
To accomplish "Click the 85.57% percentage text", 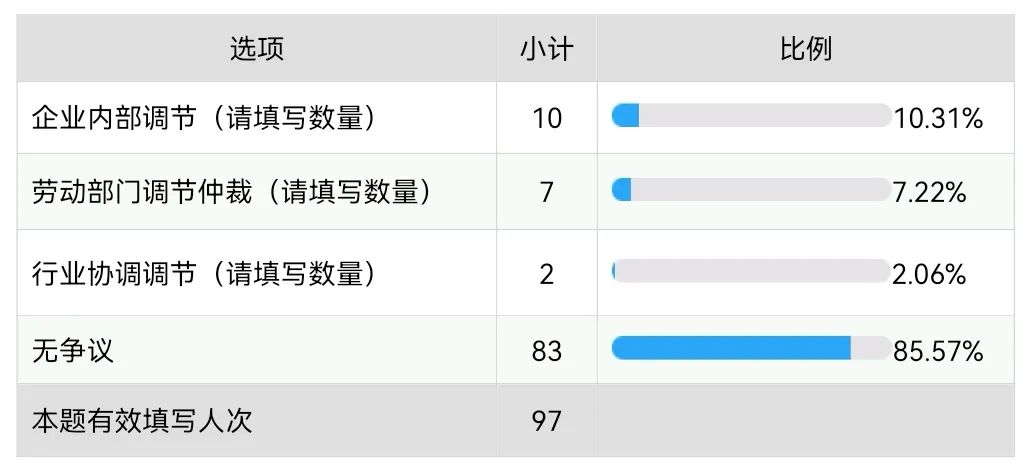I will pyautogui.click(x=939, y=351).
